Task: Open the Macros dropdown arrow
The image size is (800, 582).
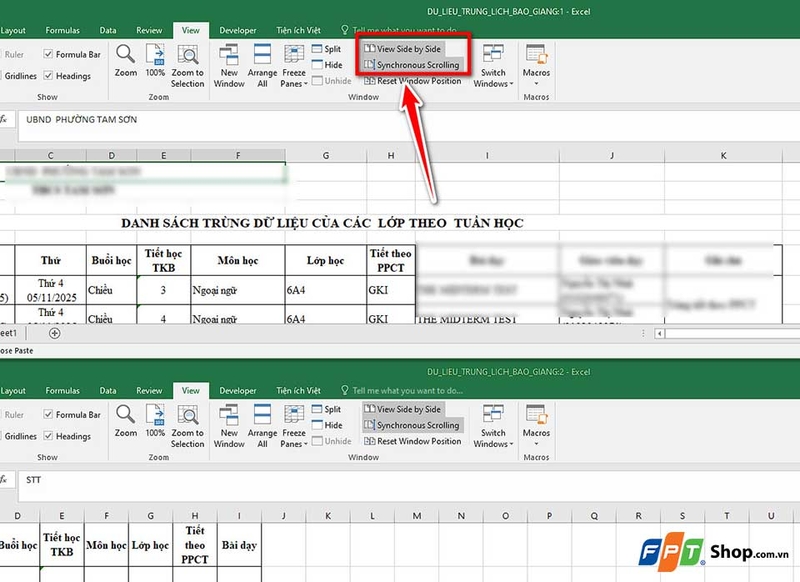Action: tap(536, 82)
